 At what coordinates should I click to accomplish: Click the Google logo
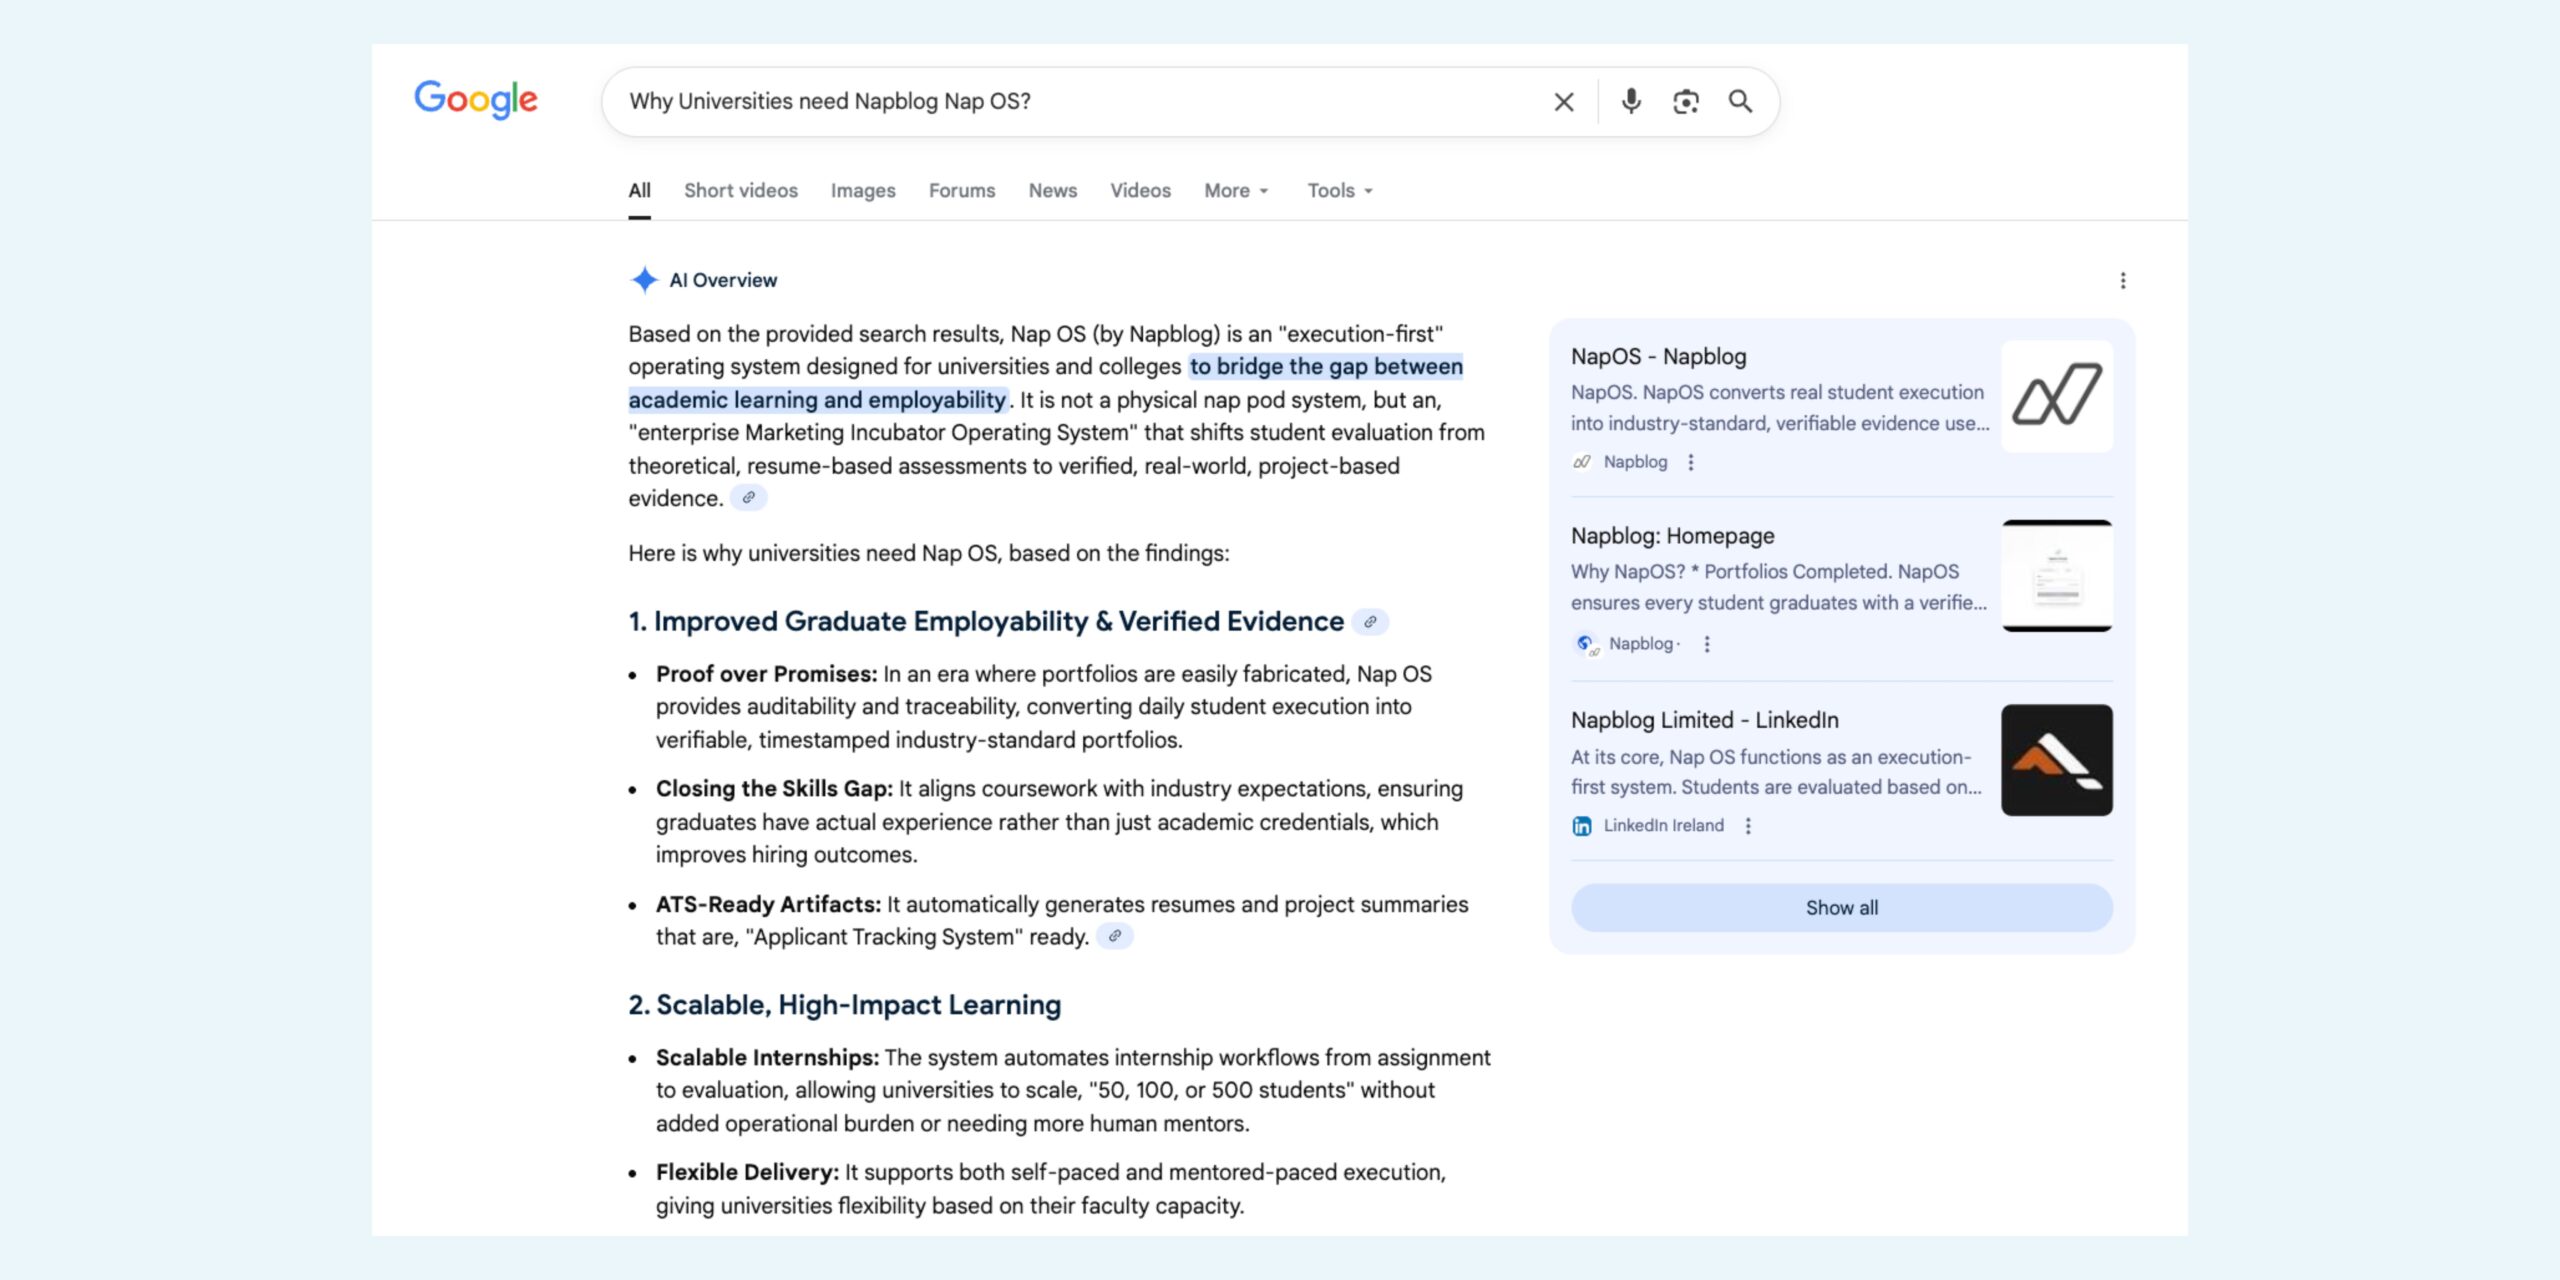pos(475,99)
